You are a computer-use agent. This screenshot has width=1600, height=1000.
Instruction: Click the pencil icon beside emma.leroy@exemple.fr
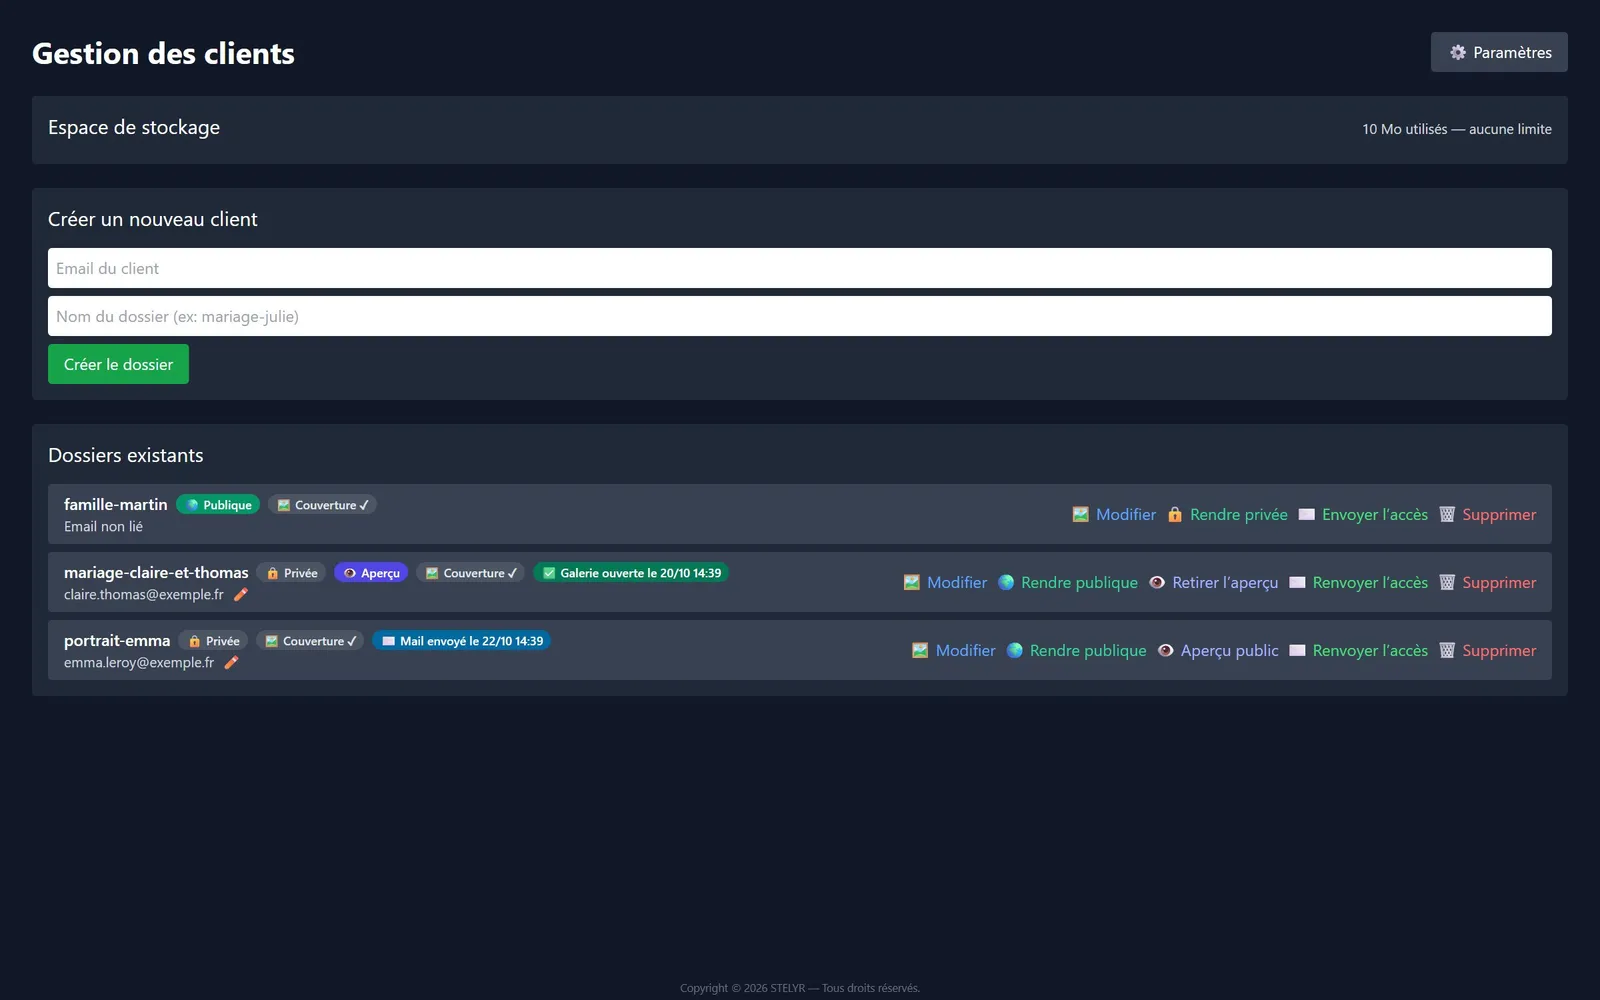pos(231,662)
